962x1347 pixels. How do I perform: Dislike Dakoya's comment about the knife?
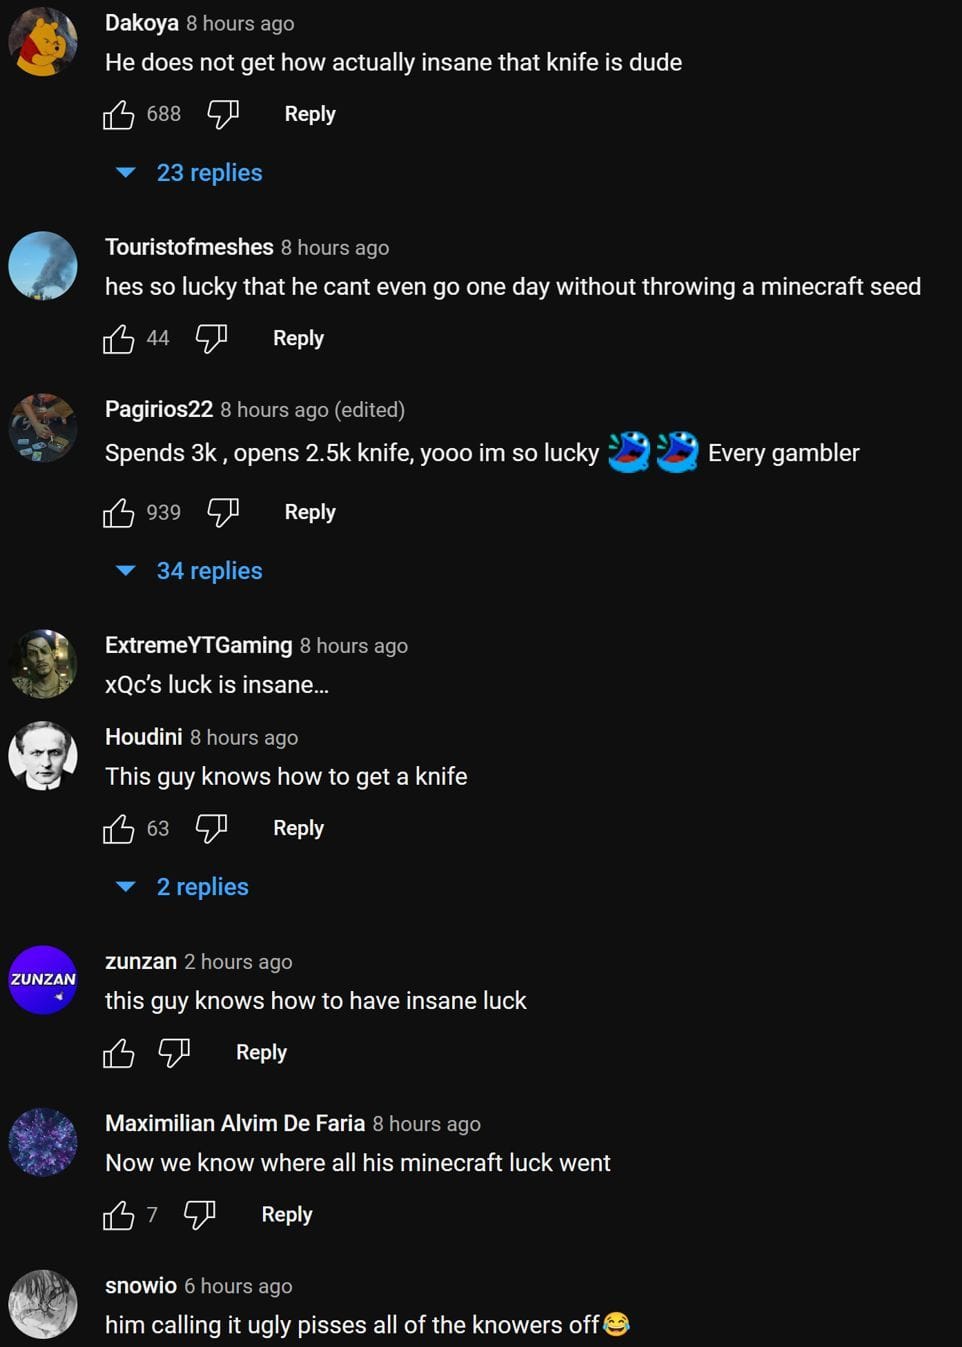(222, 115)
